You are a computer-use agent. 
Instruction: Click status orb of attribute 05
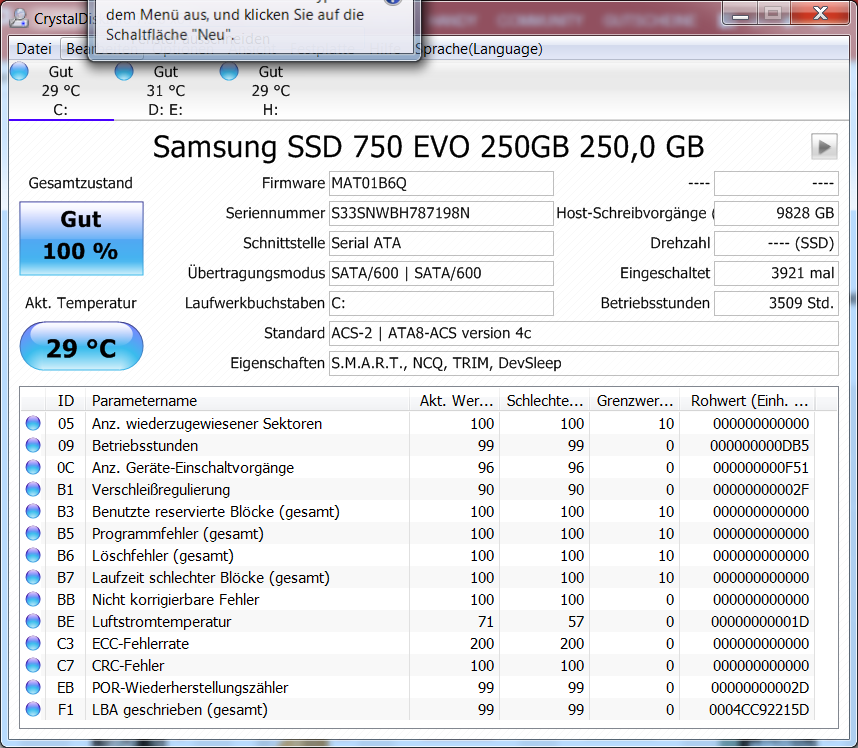(x=33, y=423)
